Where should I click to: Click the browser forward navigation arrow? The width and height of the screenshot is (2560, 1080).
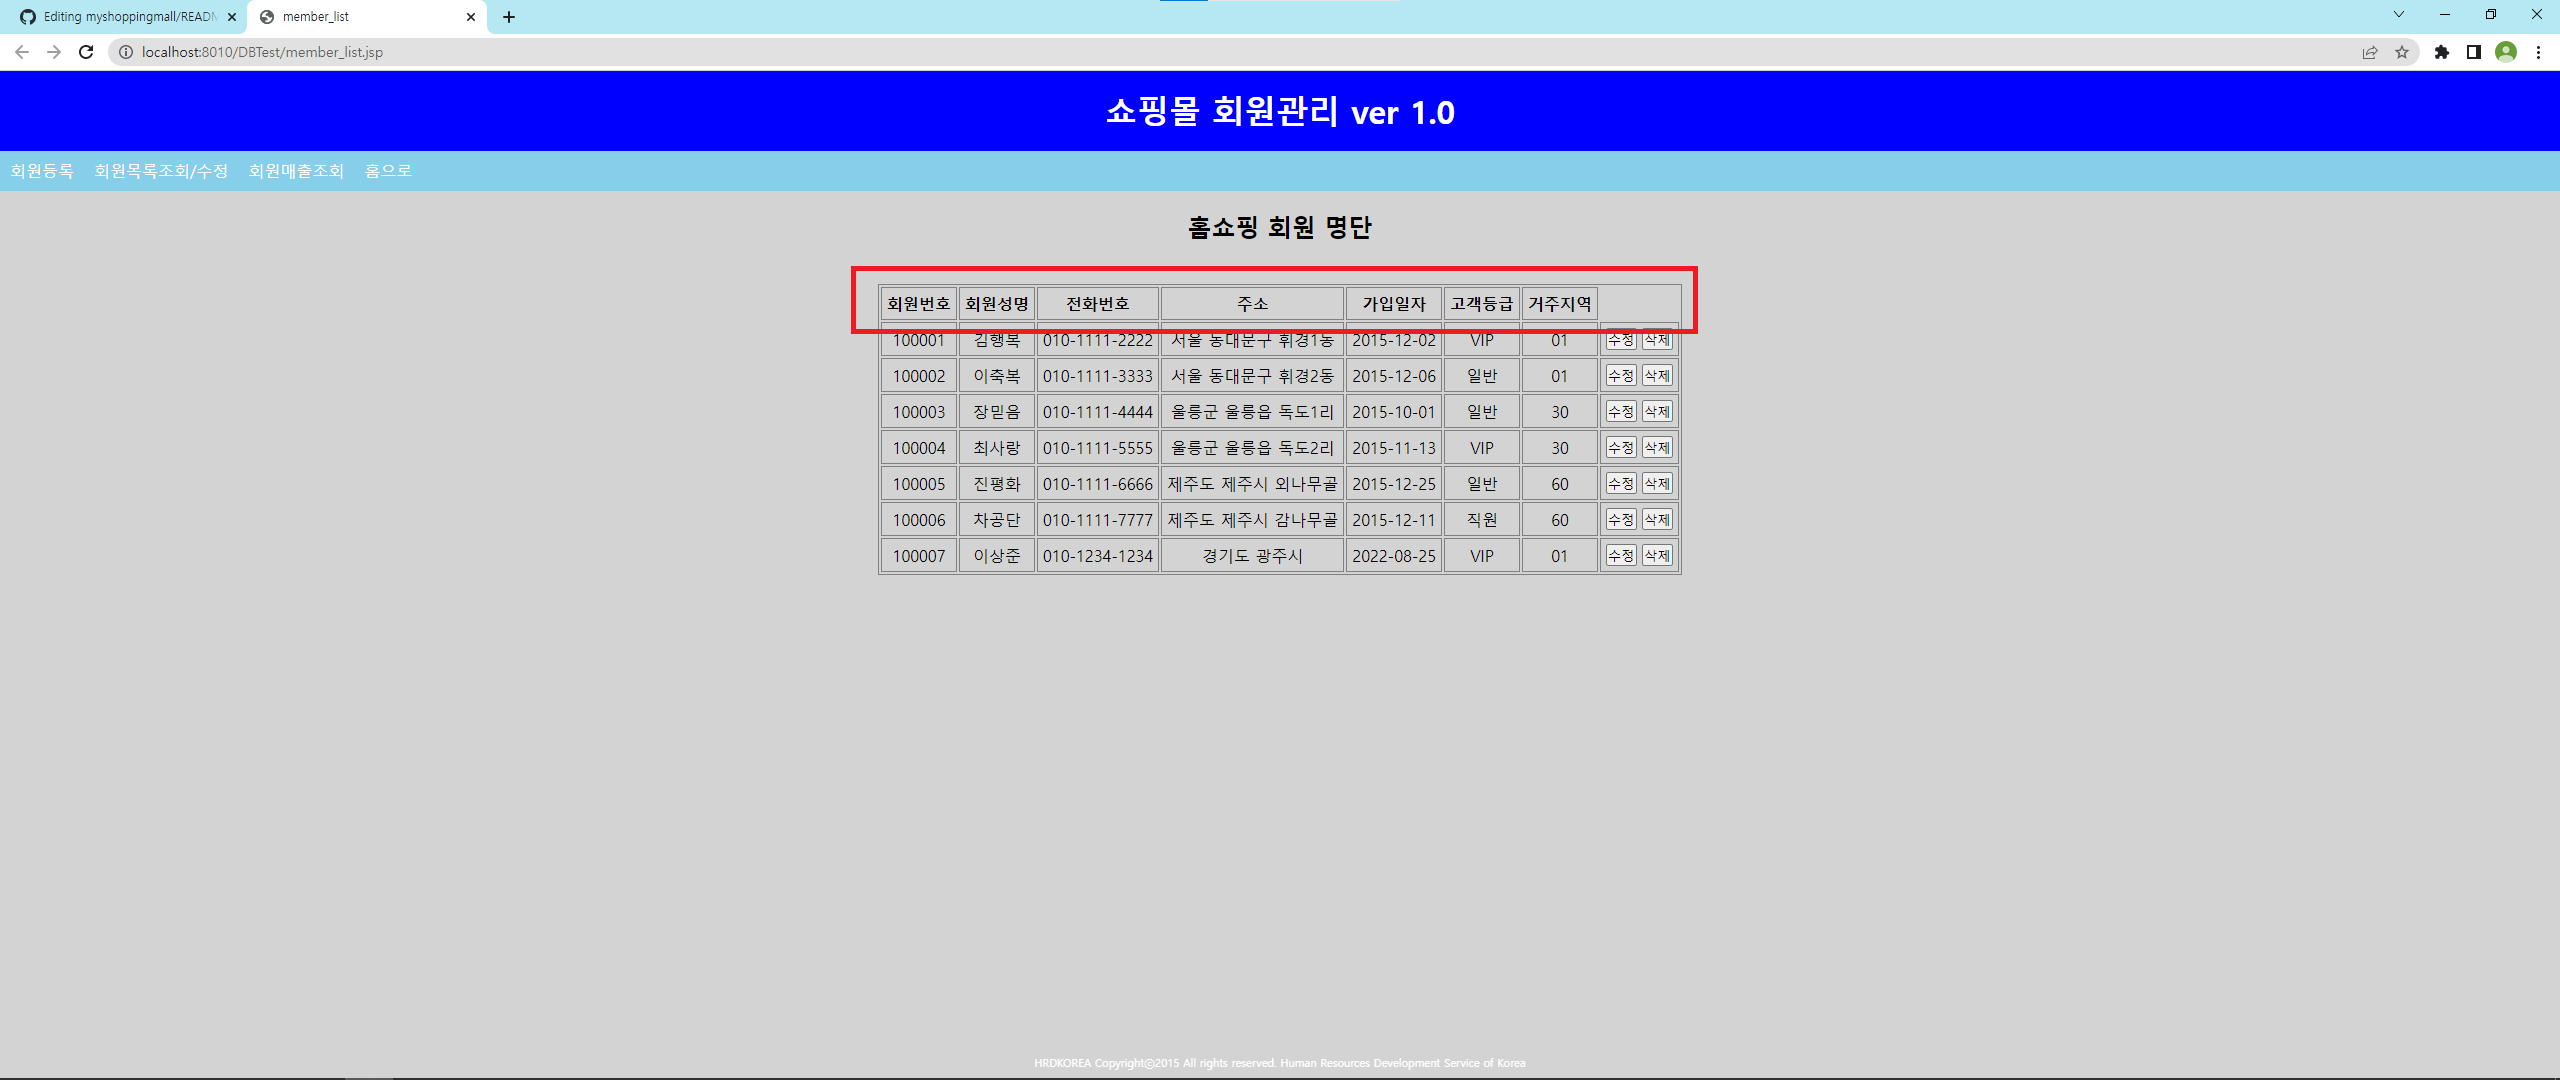coord(54,52)
